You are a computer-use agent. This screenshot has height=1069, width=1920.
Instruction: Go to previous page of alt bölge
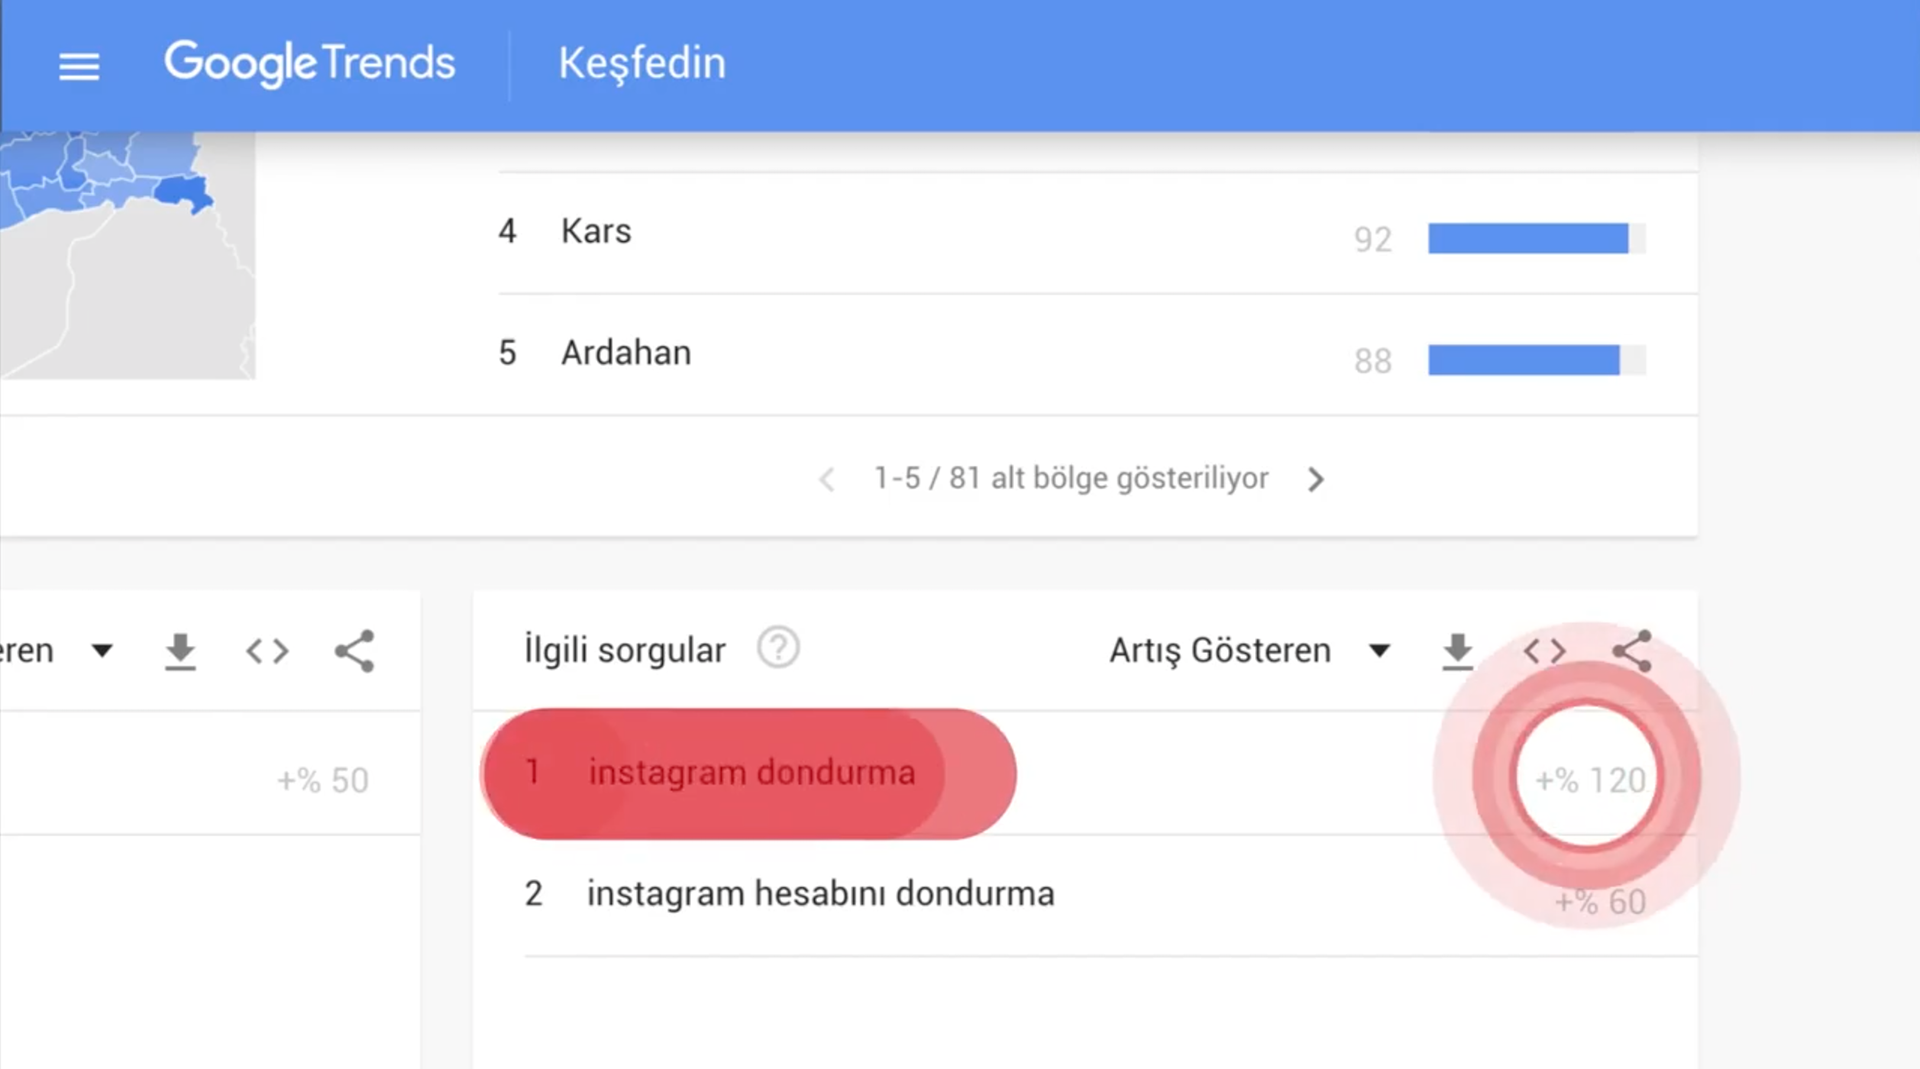pyautogui.click(x=827, y=480)
